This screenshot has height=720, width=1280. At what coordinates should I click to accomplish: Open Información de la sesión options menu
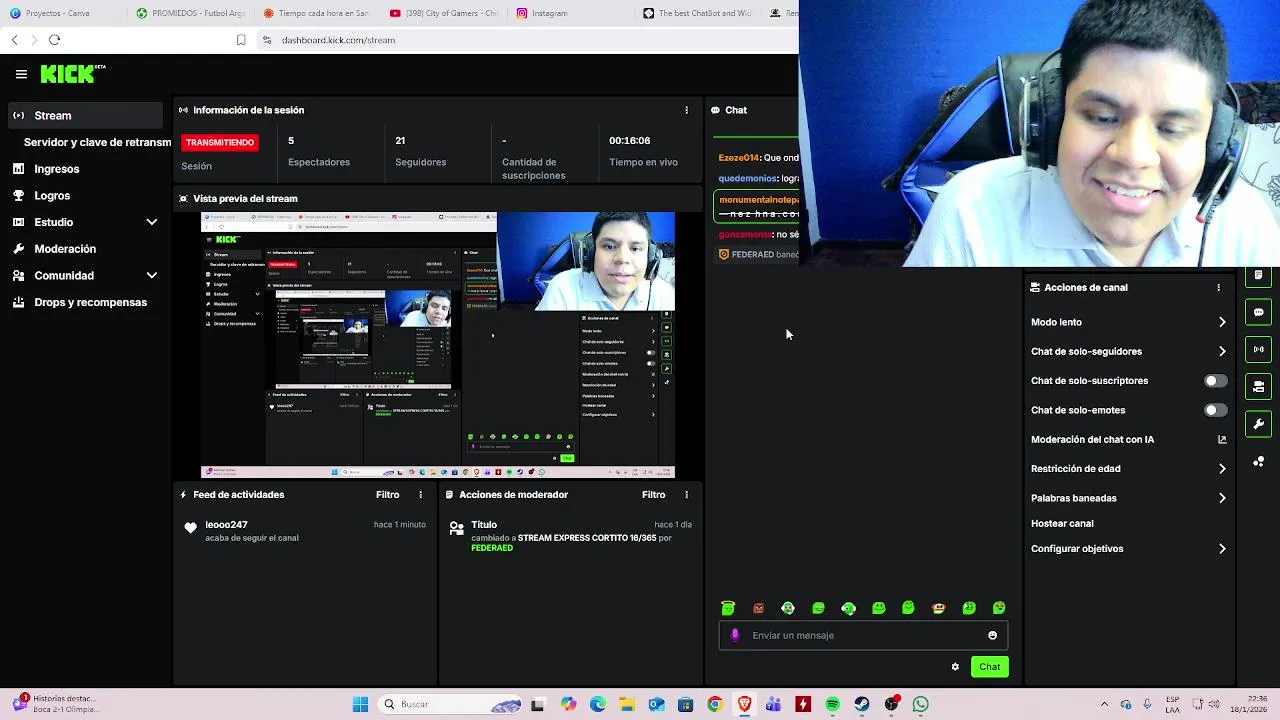686,110
